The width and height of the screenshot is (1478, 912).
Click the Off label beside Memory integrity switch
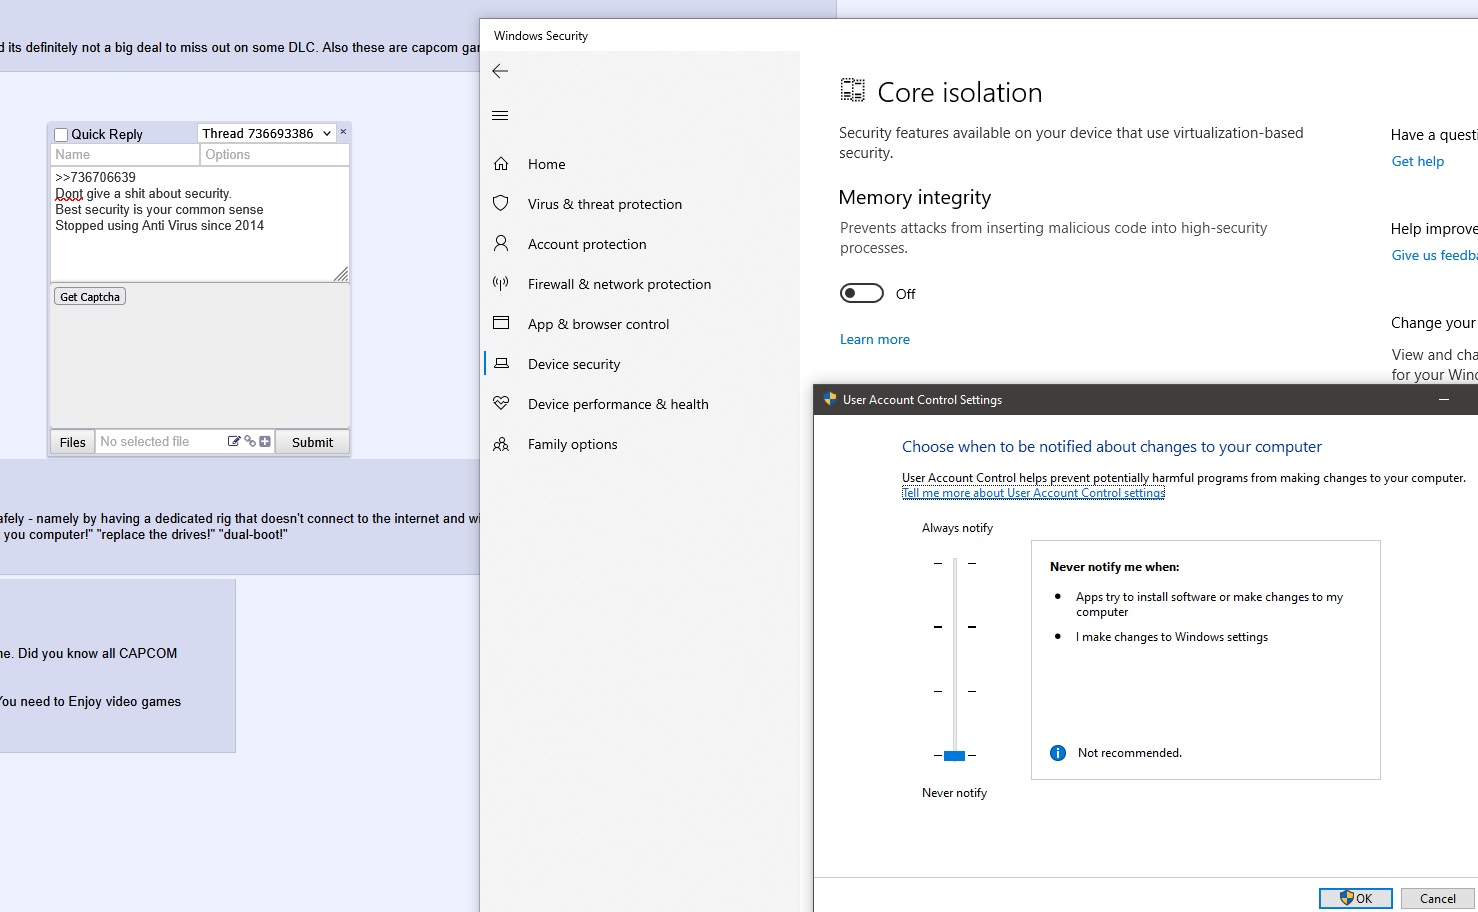click(906, 294)
